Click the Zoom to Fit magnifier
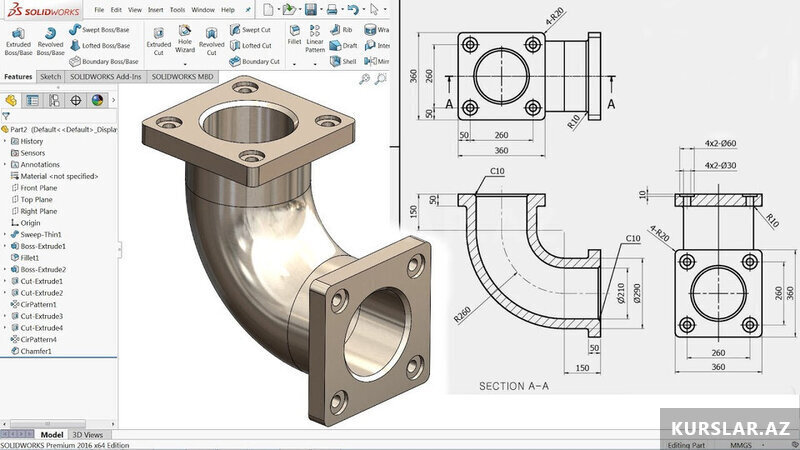The height and width of the screenshot is (450, 800). pos(364,79)
